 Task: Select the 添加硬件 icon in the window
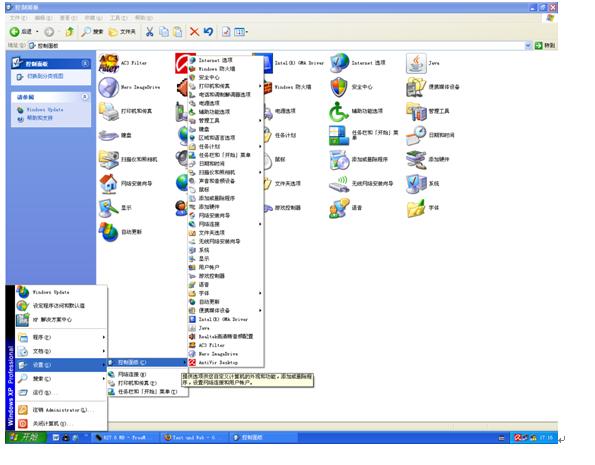point(416,159)
